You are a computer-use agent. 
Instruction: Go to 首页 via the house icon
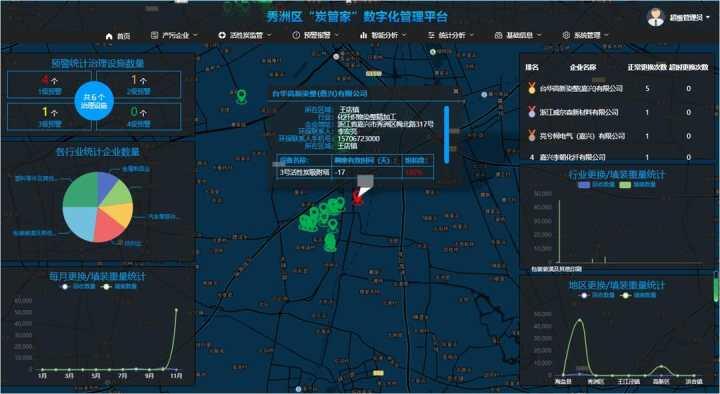click(109, 36)
